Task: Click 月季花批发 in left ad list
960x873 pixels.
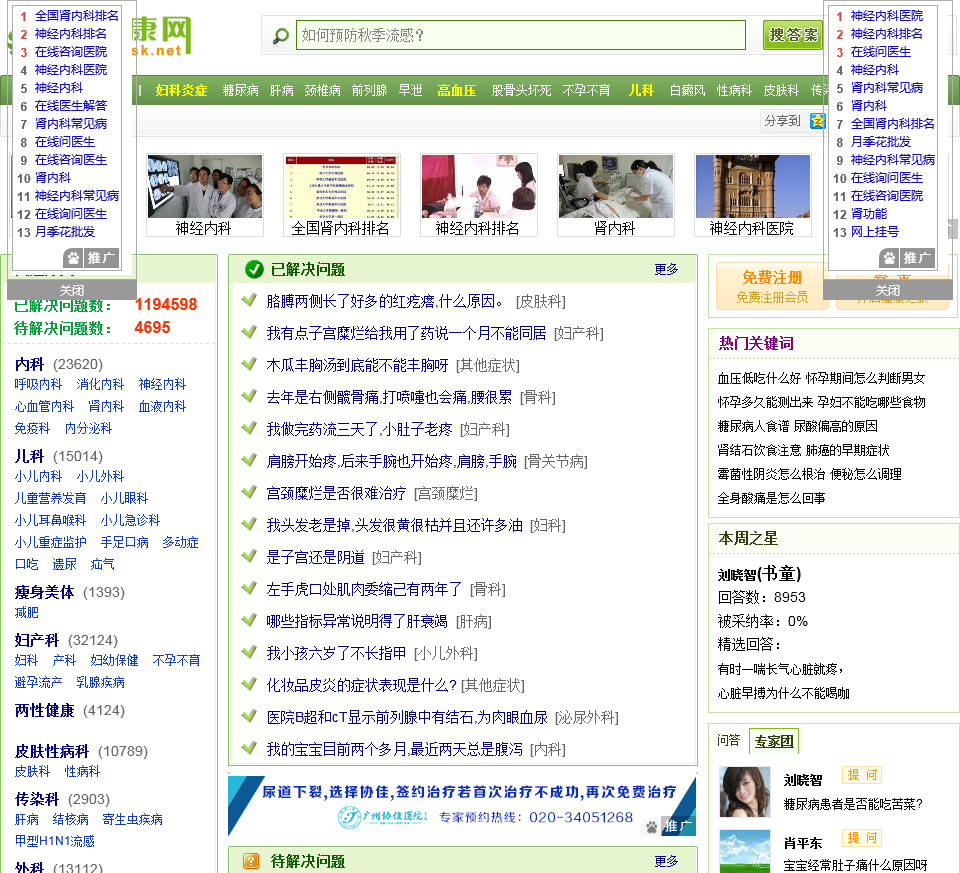Action: pyautogui.click(x=65, y=232)
